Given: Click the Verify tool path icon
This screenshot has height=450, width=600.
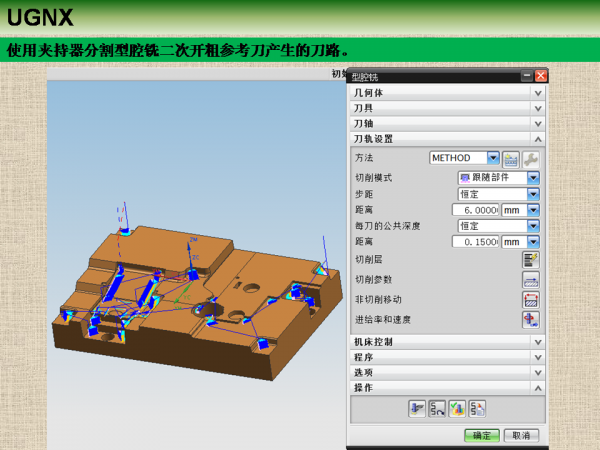Looking at the screenshot, I should 457,409.
